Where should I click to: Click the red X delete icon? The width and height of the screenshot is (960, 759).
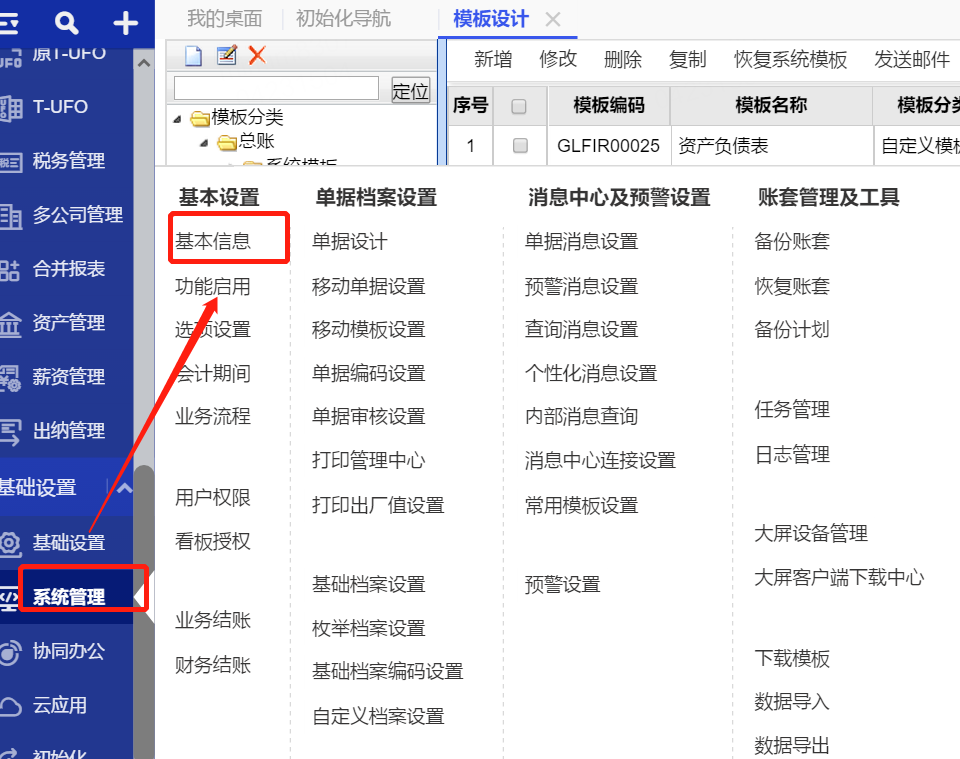click(257, 55)
